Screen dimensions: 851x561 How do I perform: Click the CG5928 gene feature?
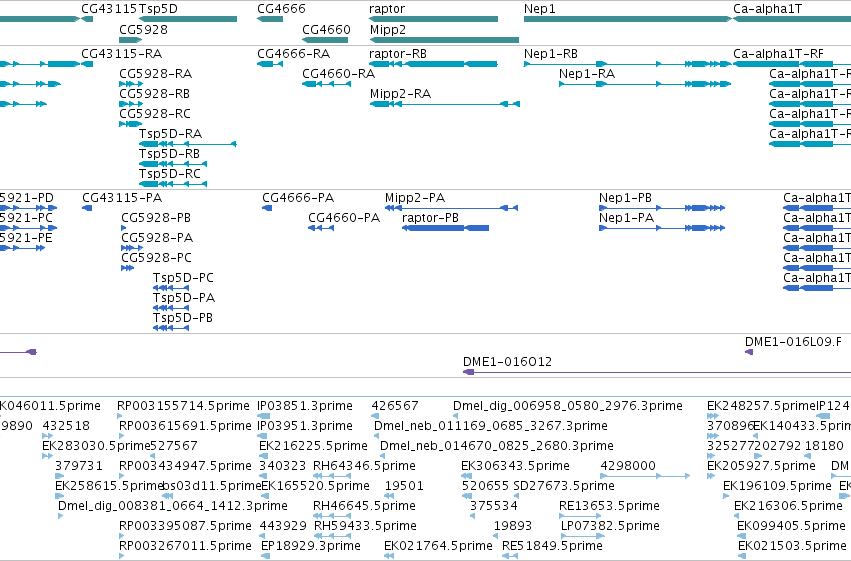pyautogui.click(x=130, y=40)
